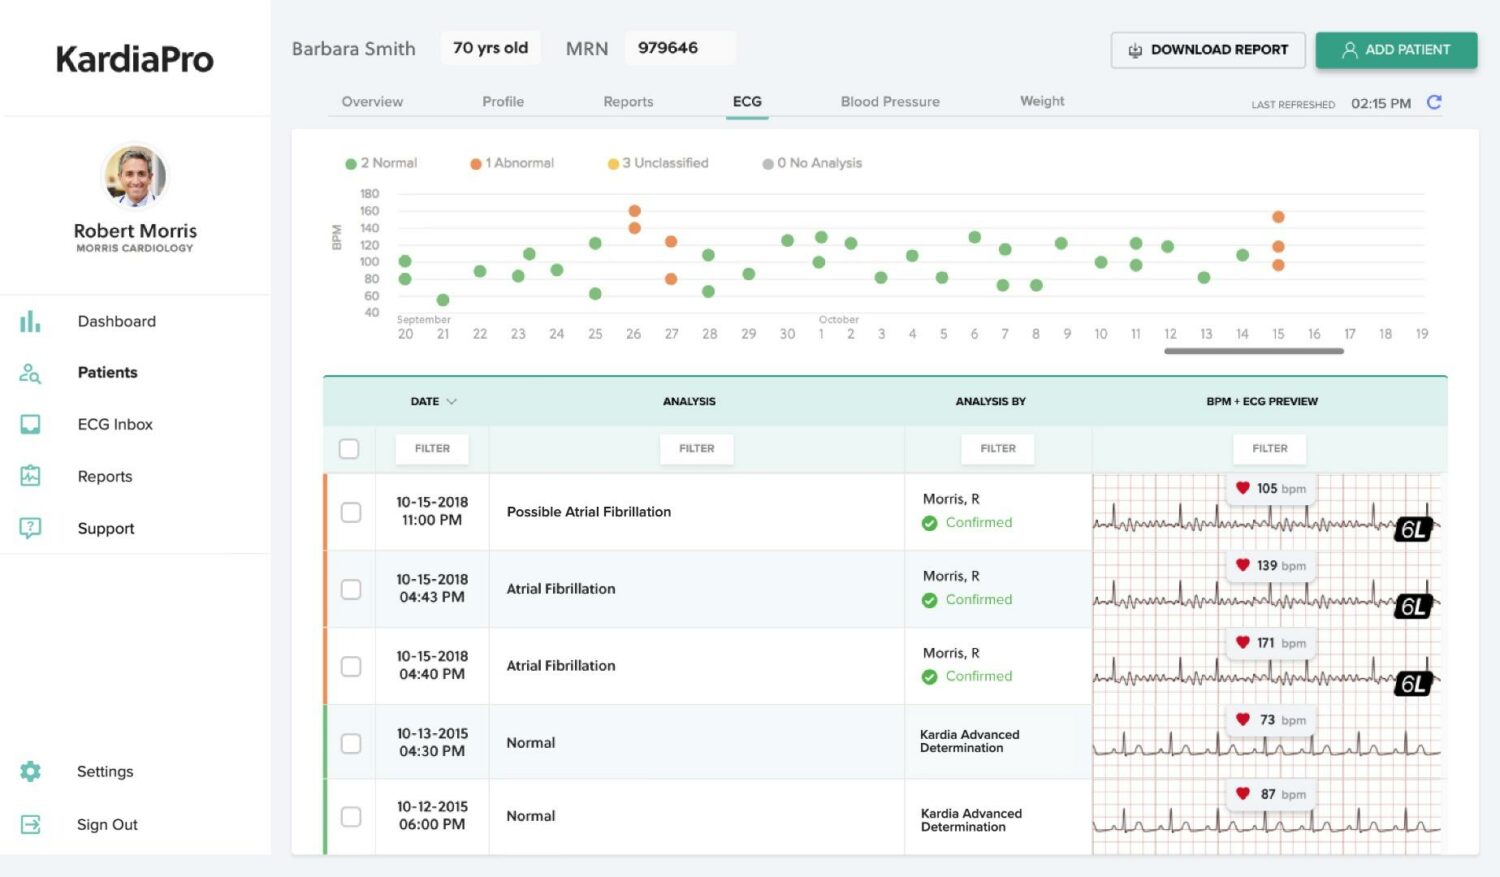Click the chart's horizontal date-range scrollbar
The image size is (1500, 877).
coord(1254,351)
